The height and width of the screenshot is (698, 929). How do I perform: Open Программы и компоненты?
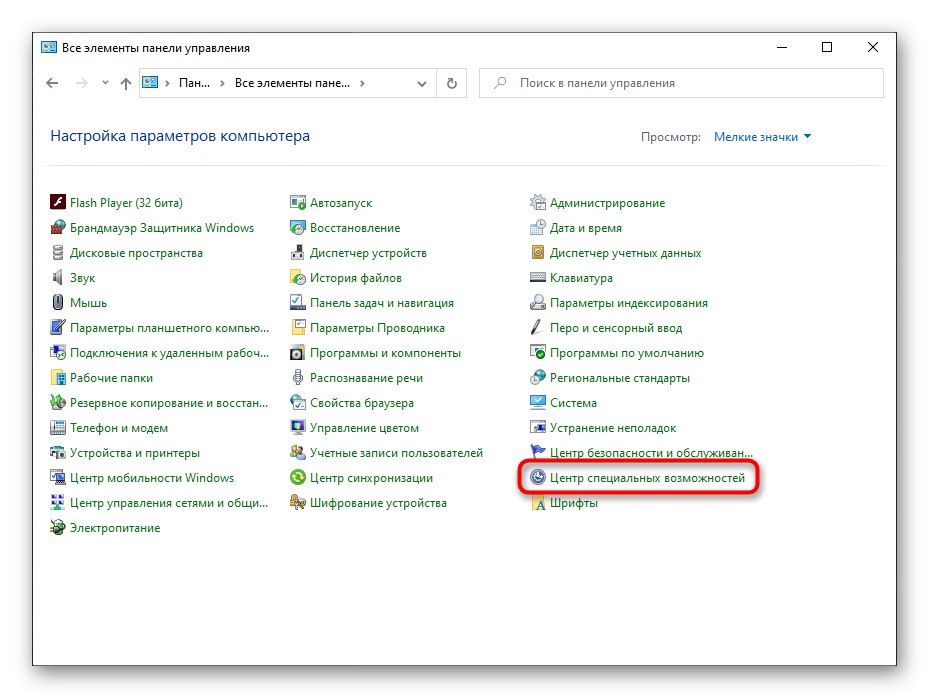click(x=385, y=353)
